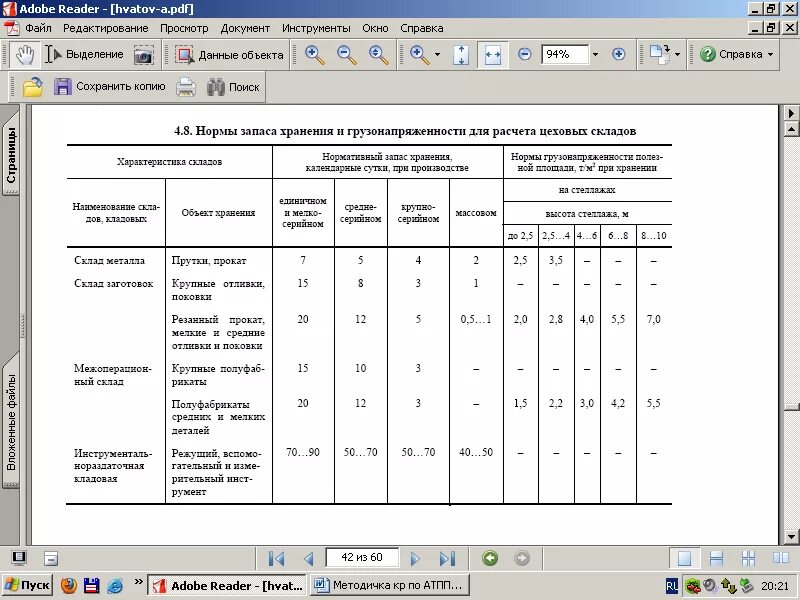Click the marquee zoom magnifier with dropdown

point(419,55)
